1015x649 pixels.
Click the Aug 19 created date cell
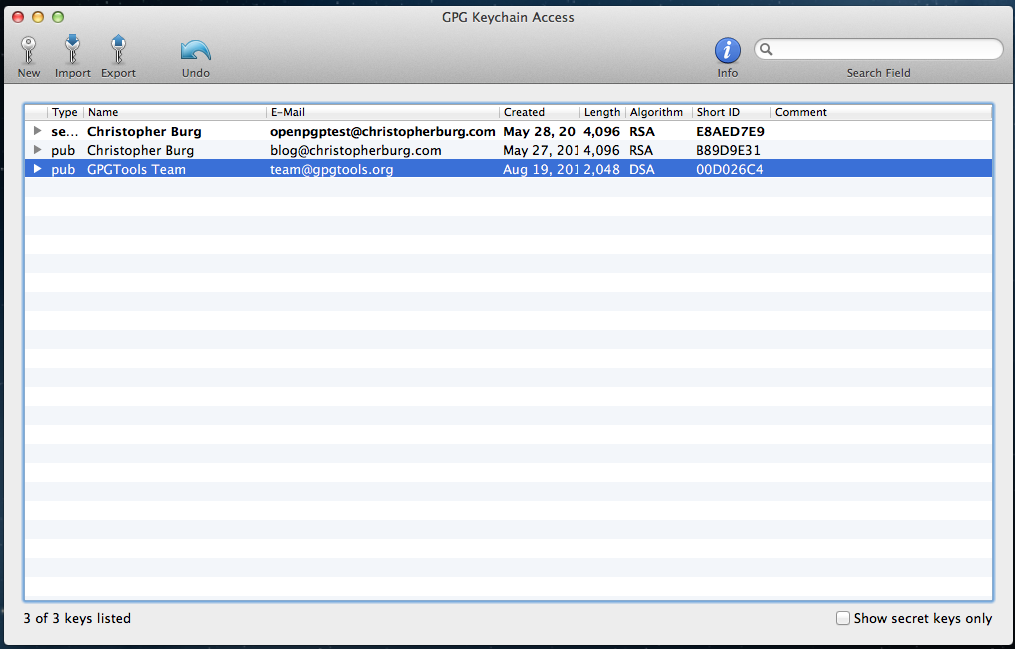point(541,170)
